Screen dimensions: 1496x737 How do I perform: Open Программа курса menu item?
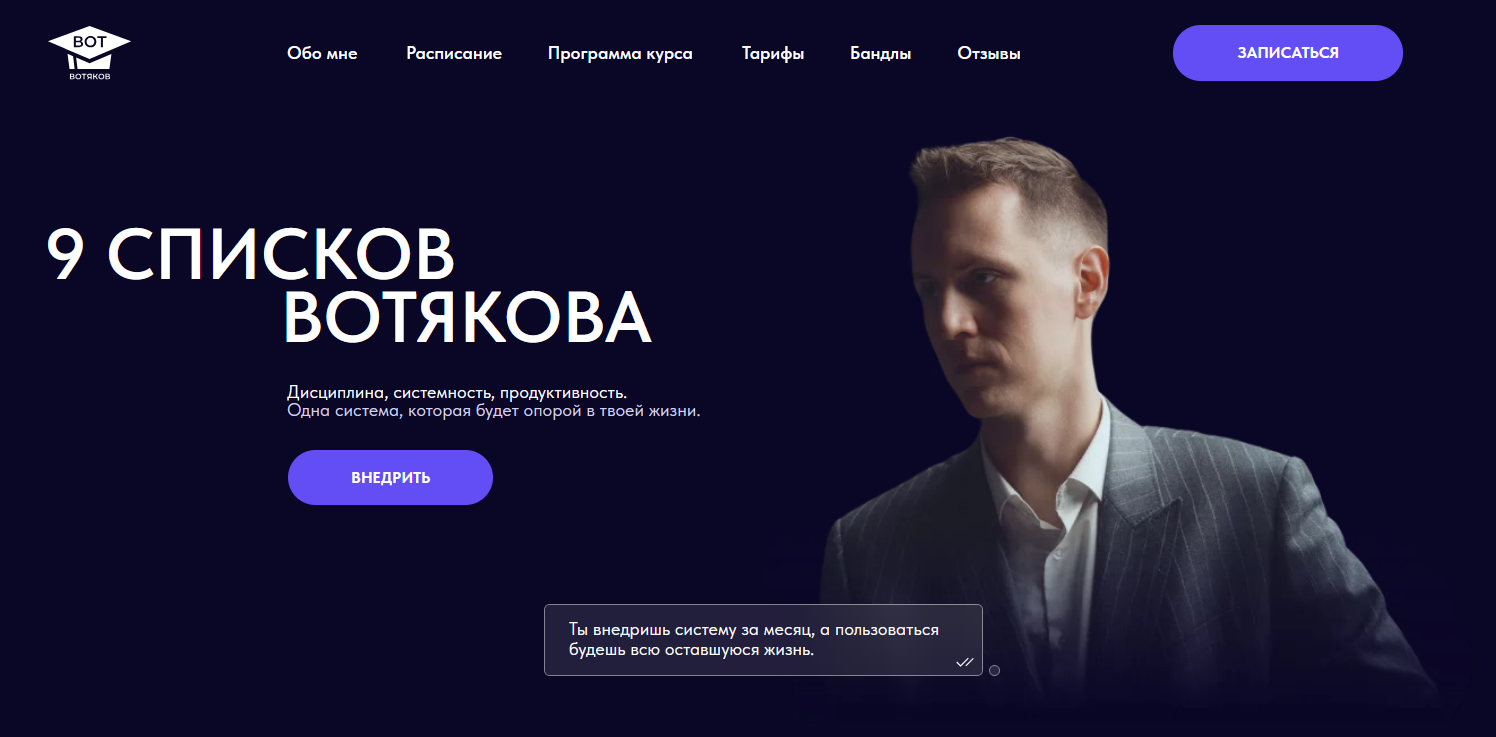(620, 53)
